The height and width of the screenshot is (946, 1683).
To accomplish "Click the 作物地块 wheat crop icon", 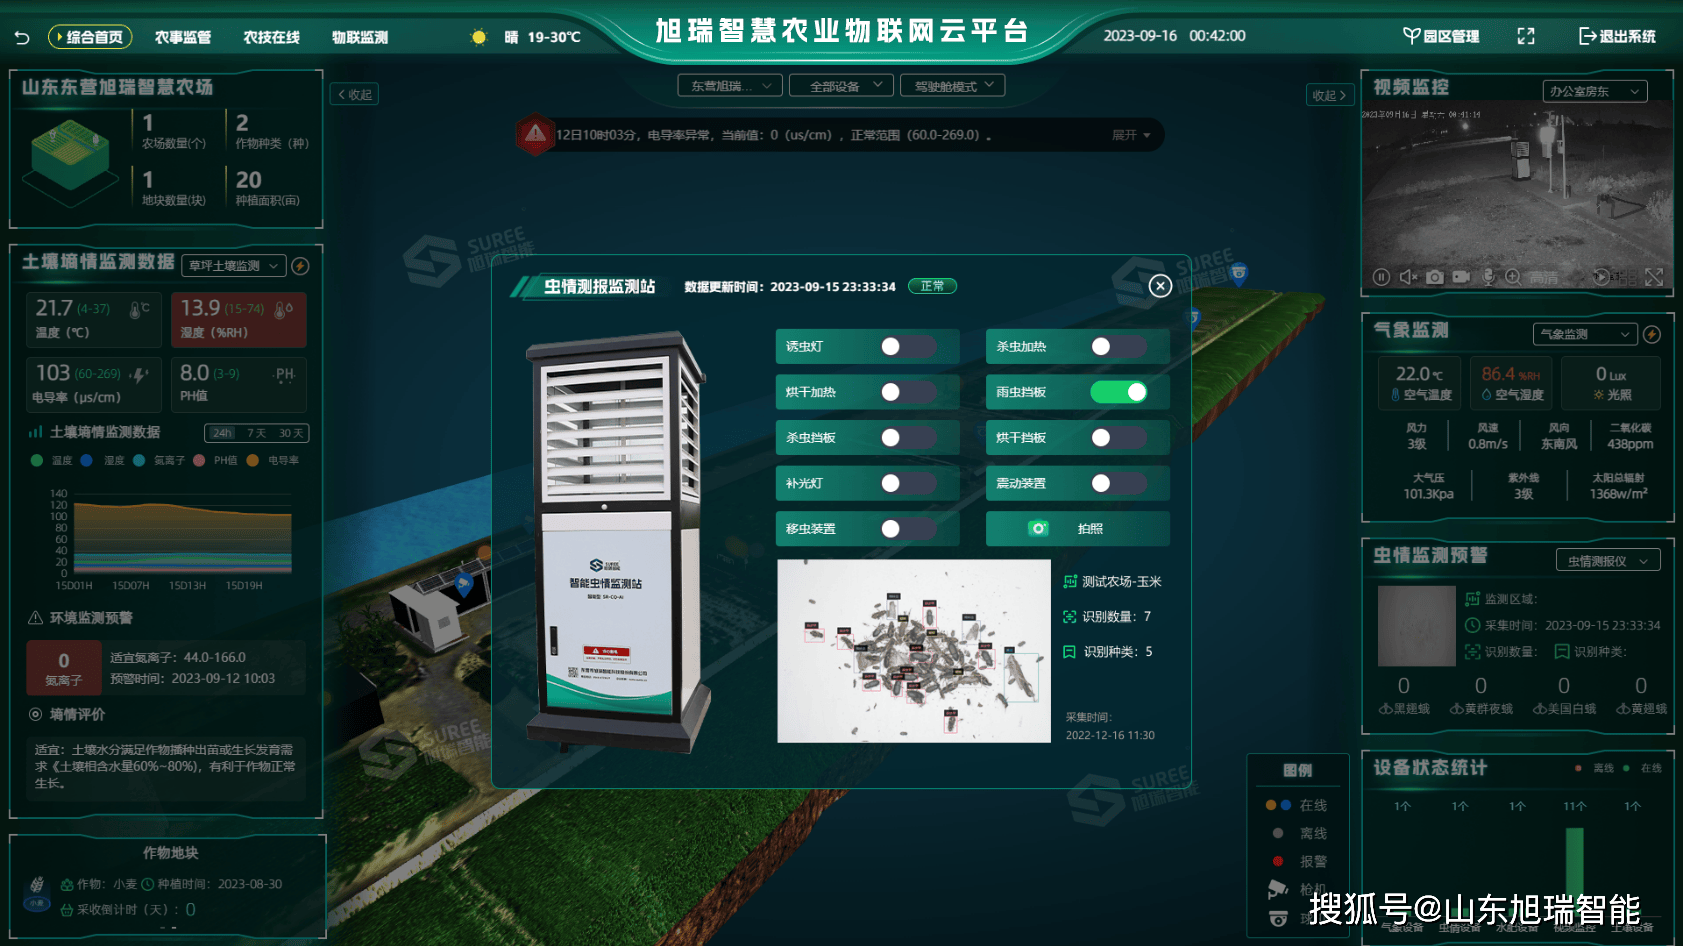I will tap(37, 892).
